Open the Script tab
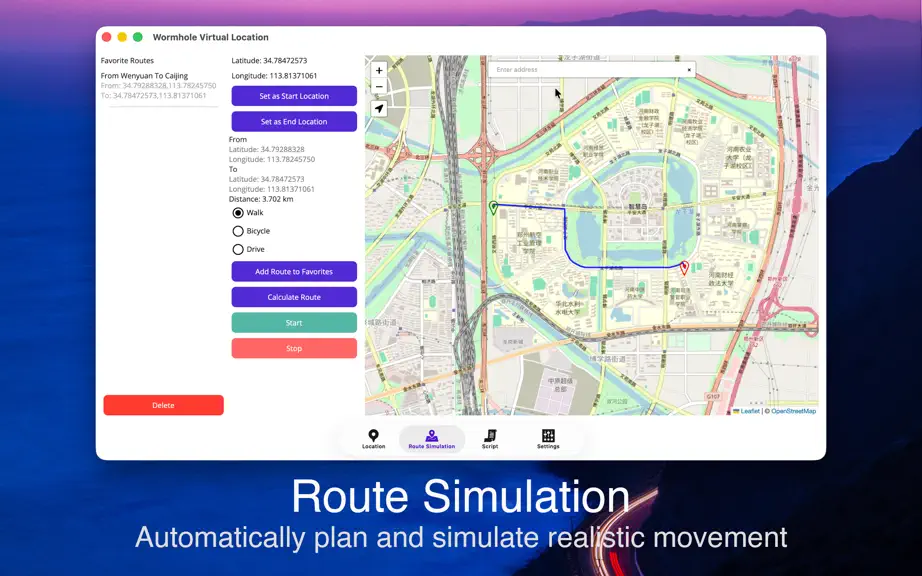922x576 pixels. point(490,439)
